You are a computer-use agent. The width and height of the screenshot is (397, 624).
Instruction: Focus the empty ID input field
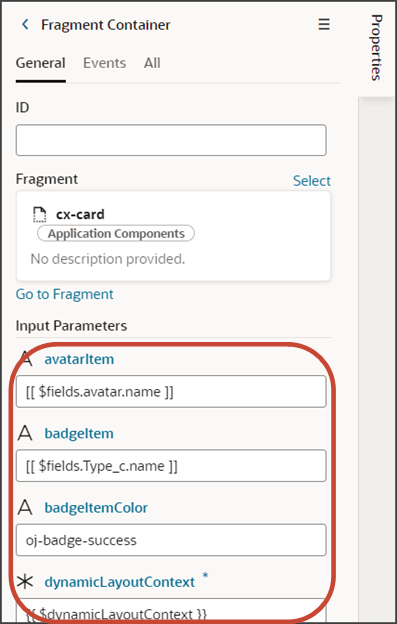click(171, 140)
